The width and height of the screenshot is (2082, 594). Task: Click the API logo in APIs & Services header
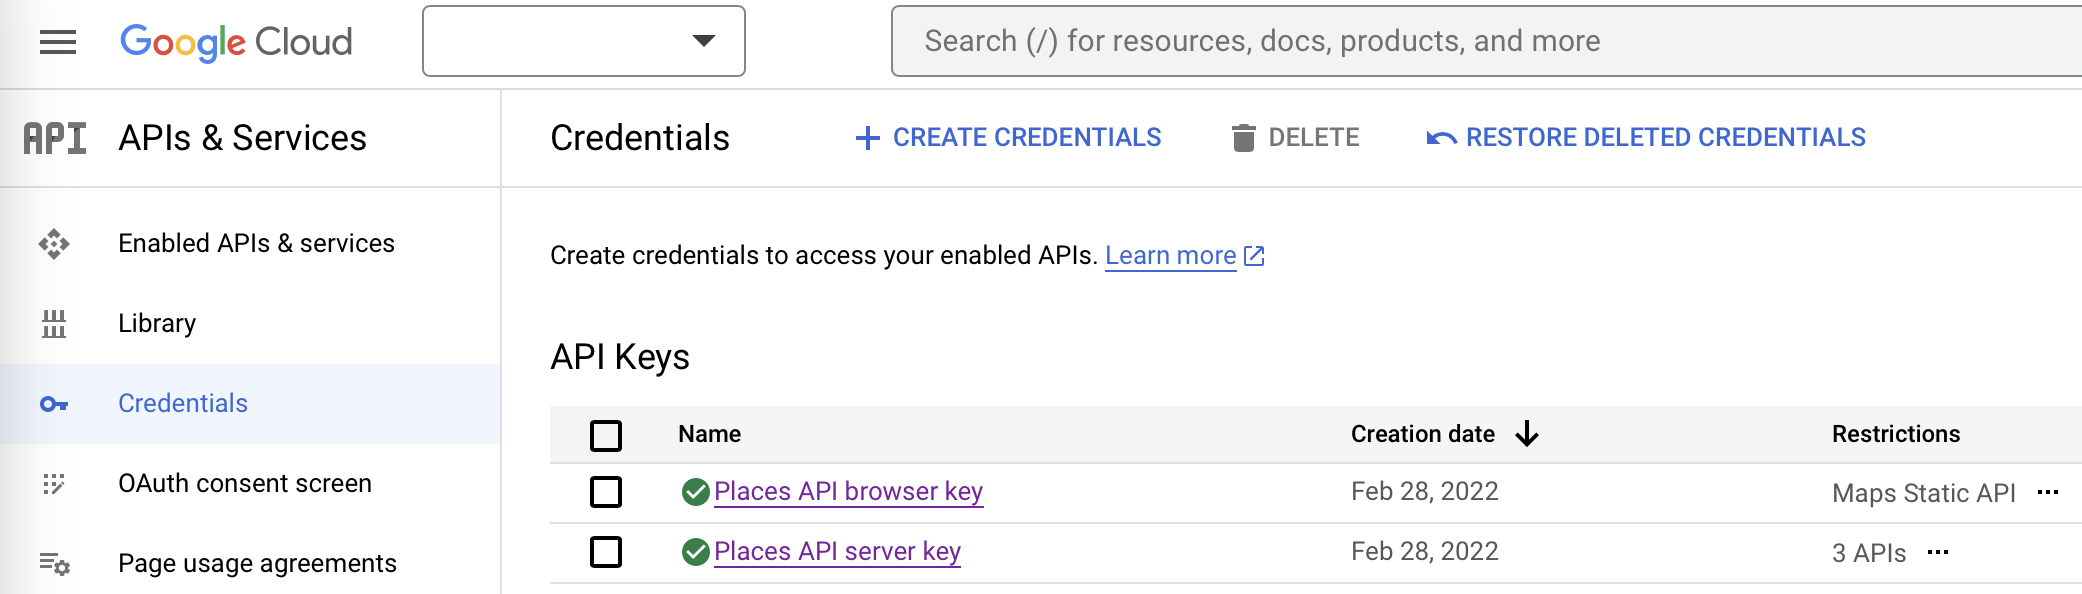(x=53, y=138)
